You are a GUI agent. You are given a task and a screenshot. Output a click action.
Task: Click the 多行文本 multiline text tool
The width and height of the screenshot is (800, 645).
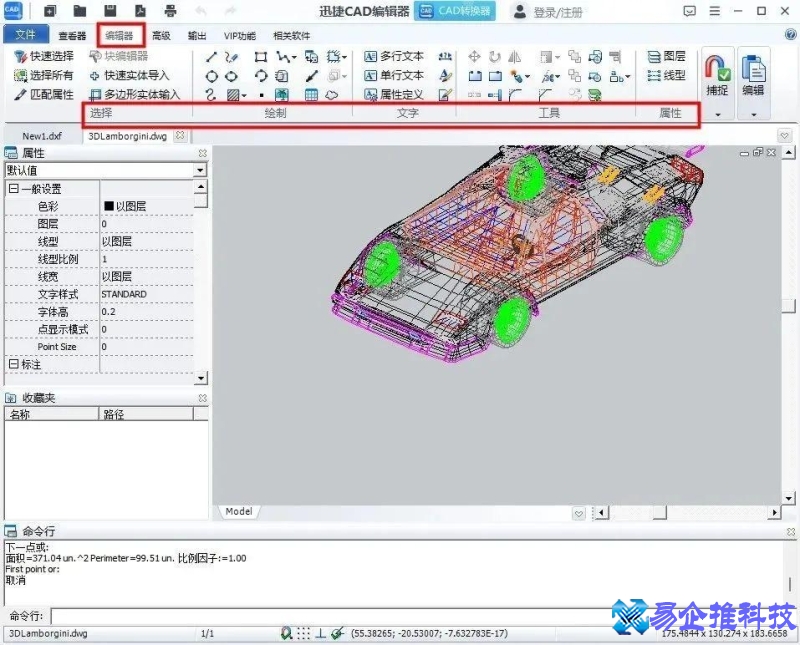coord(394,56)
